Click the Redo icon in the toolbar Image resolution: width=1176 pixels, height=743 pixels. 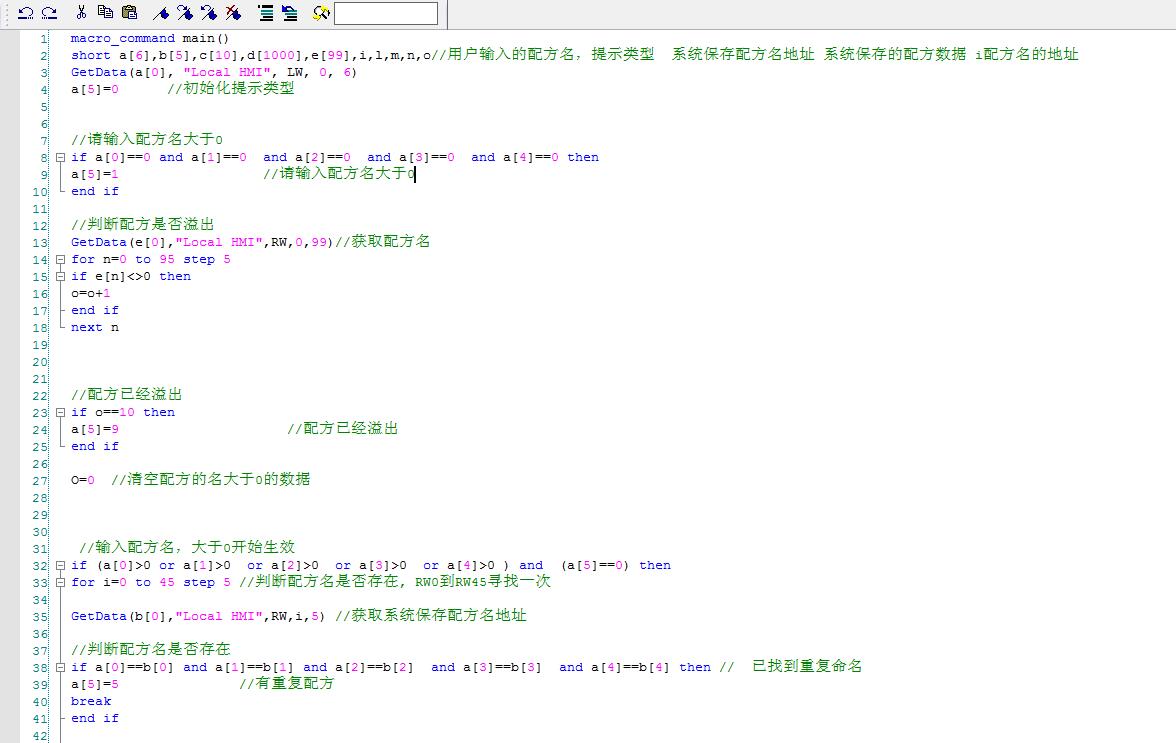[48, 13]
